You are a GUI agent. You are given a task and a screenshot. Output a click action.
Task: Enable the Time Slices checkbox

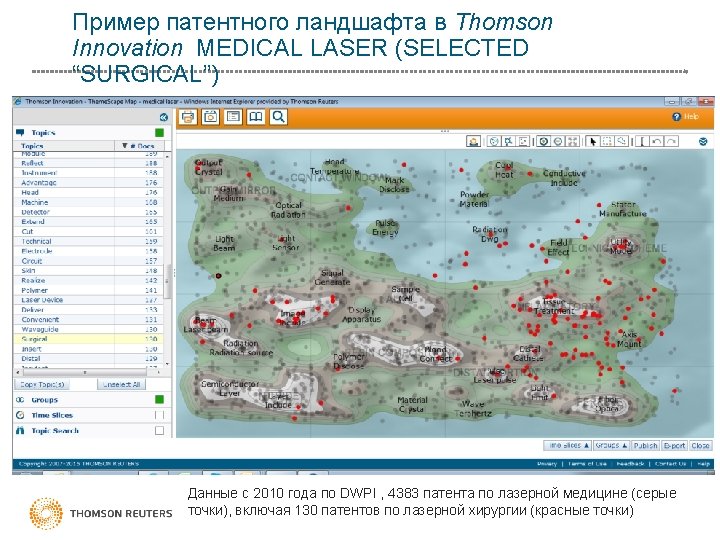(159, 415)
